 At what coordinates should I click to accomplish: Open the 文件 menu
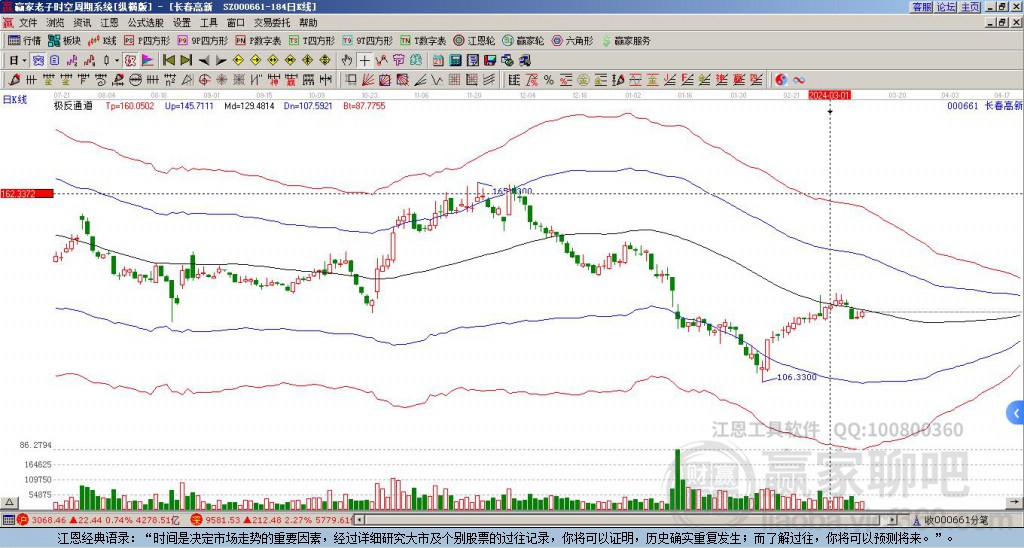[x=28, y=23]
